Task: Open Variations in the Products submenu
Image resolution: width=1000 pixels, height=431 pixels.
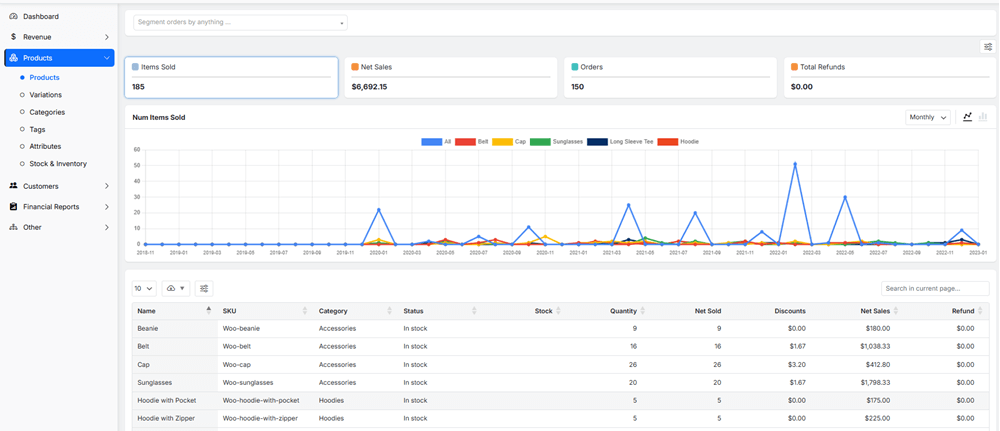Action: [x=45, y=95]
